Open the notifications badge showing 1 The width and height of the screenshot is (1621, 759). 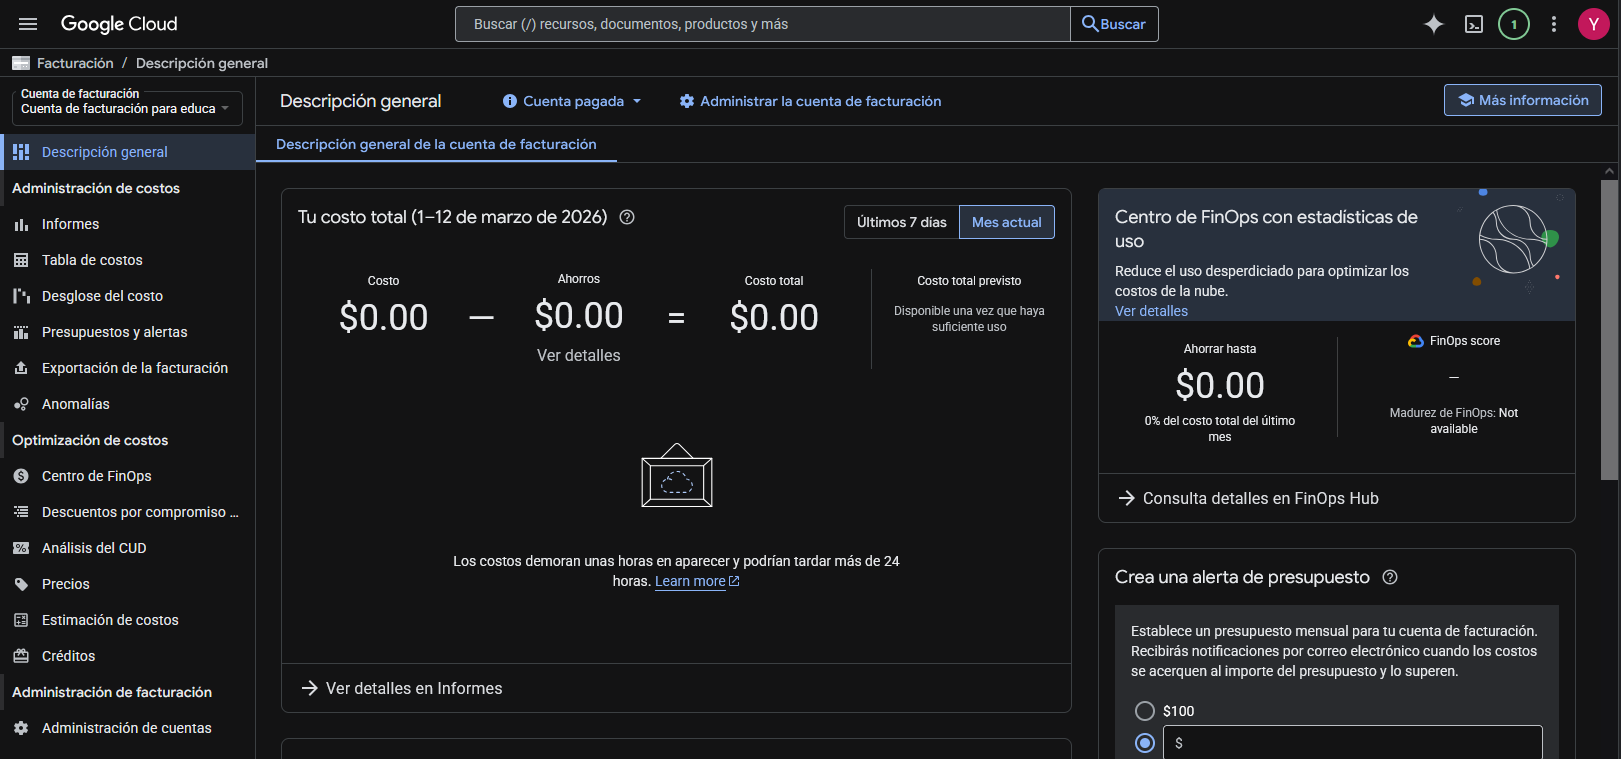(x=1513, y=24)
